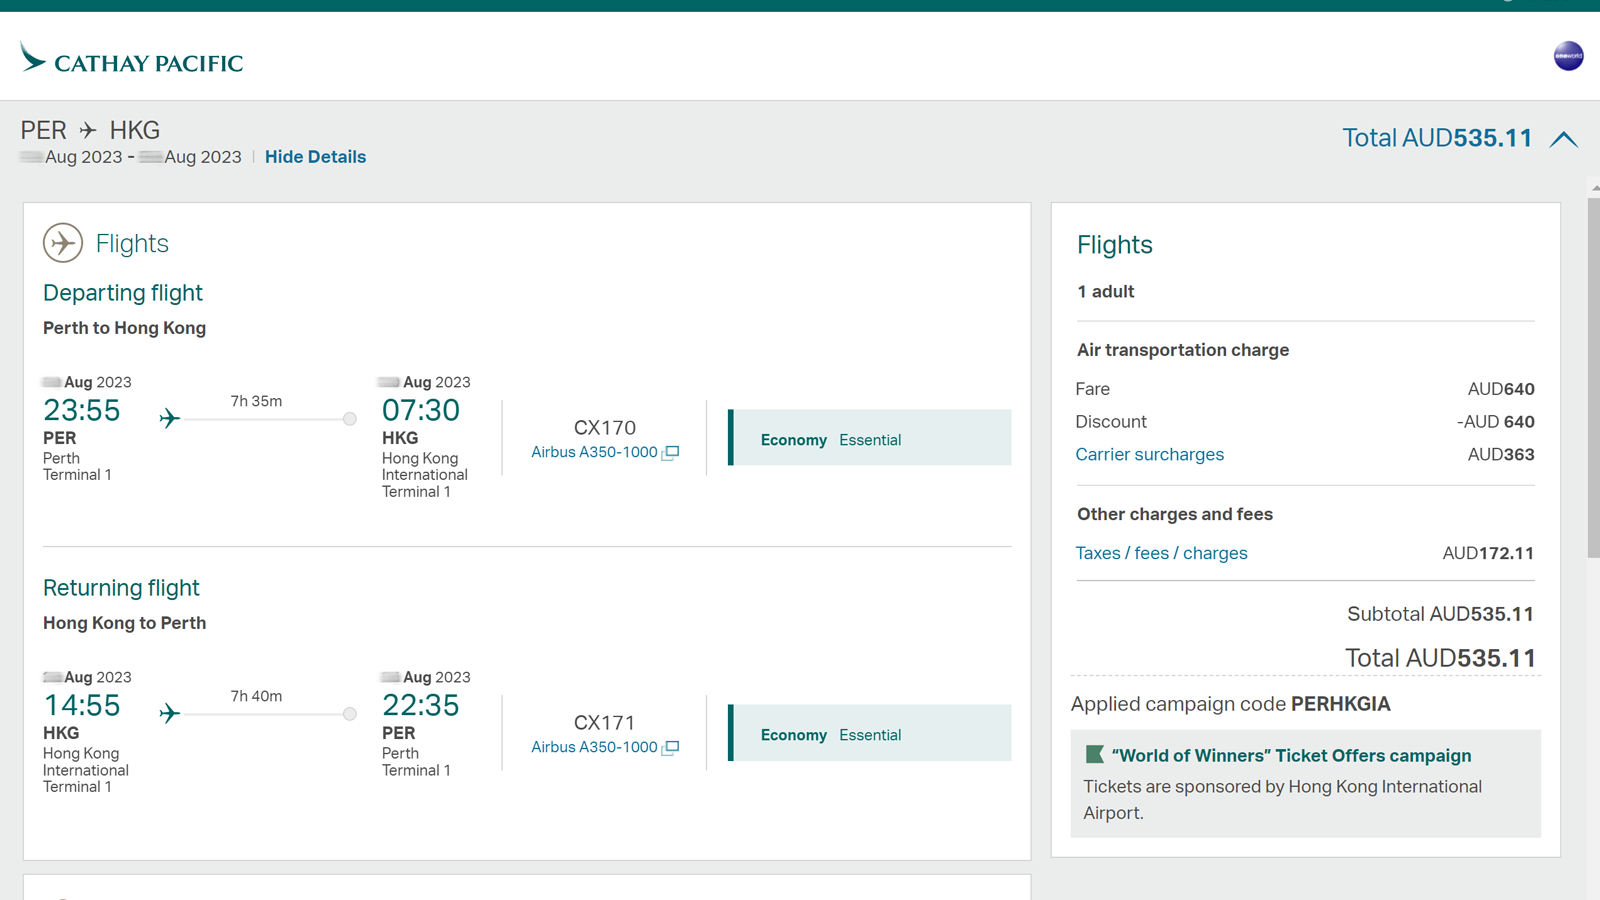Click the World of Winners campaign title
Screen dimensions: 1600x900
1291,756
